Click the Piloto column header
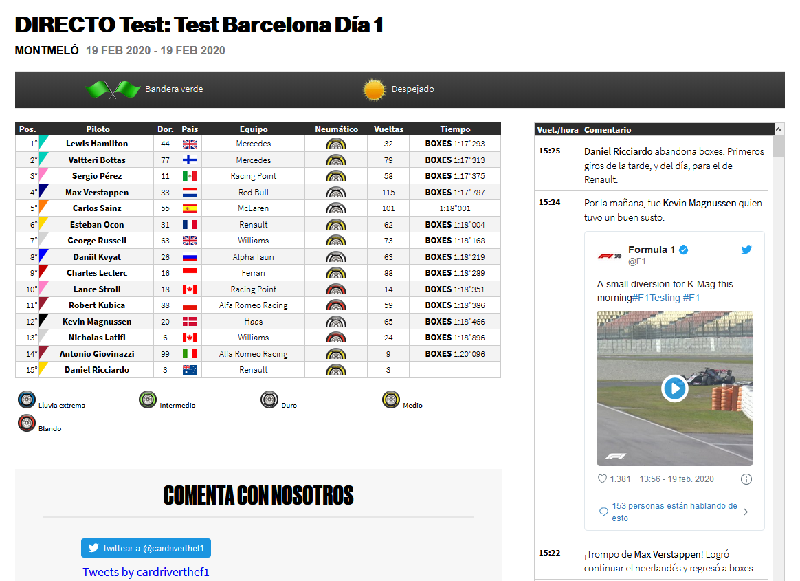The height and width of the screenshot is (581, 800). (x=98, y=129)
